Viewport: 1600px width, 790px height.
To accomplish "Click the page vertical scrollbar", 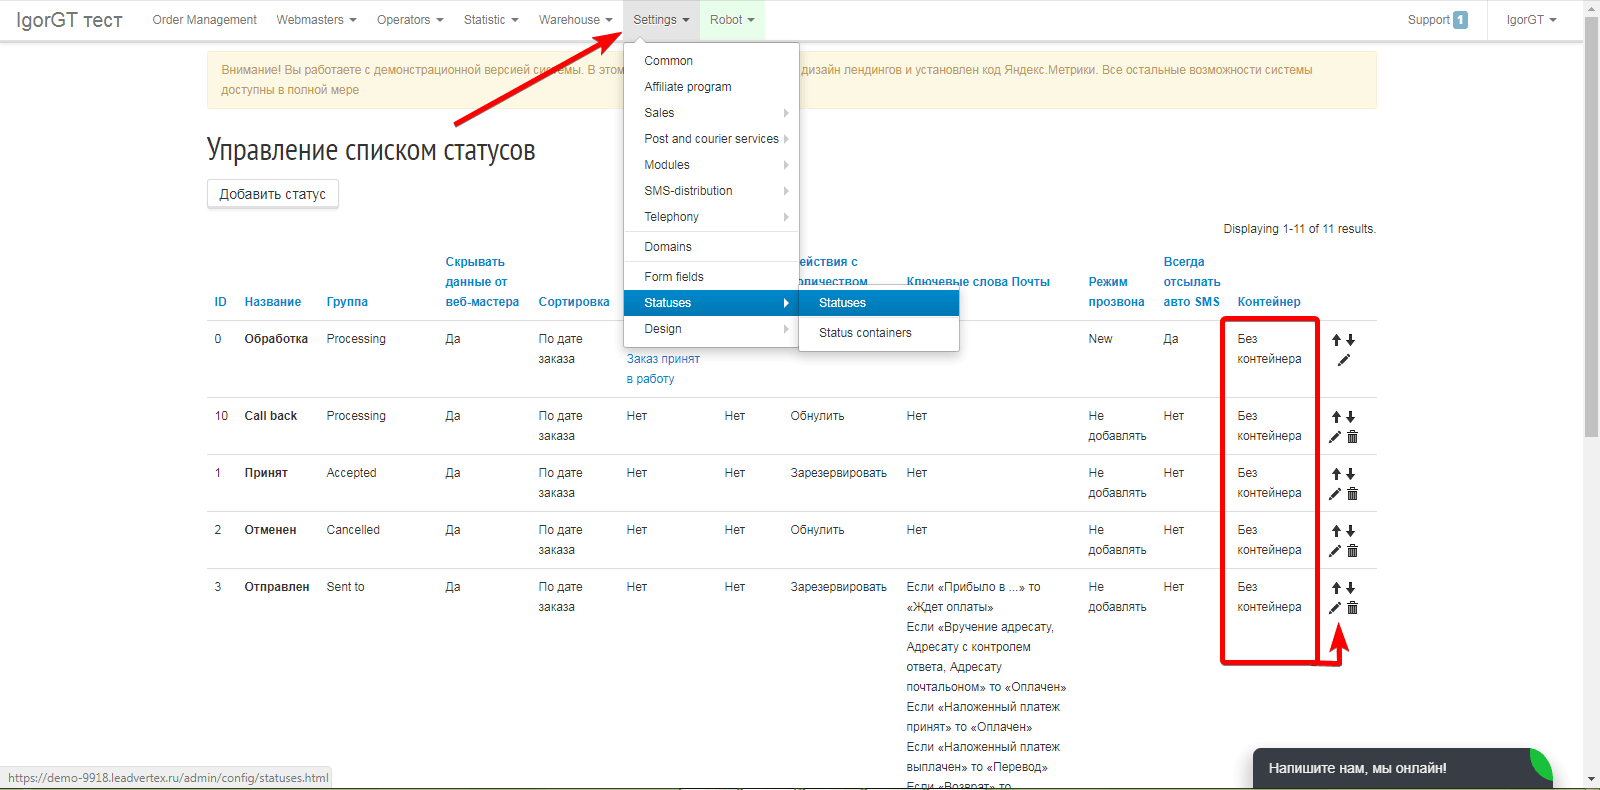I will click(x=1591, y=228).
